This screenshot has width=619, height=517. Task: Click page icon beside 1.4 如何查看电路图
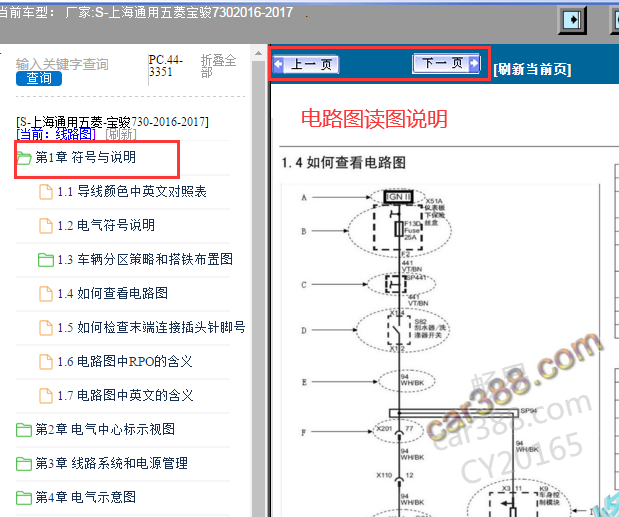46,294
